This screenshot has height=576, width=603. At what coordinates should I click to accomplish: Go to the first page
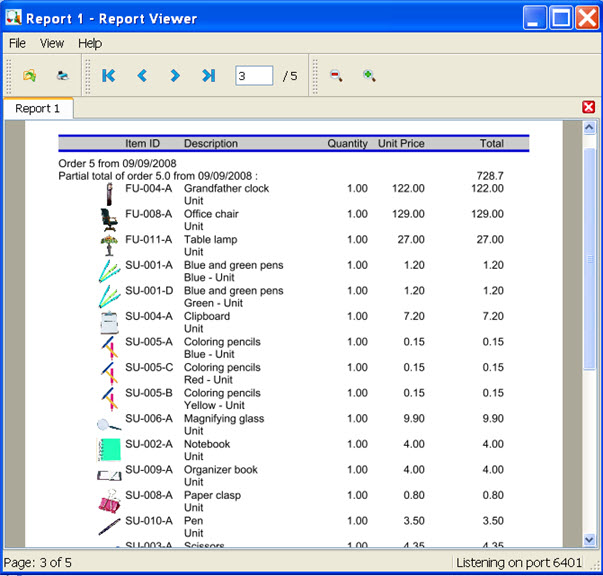(109, 75)
